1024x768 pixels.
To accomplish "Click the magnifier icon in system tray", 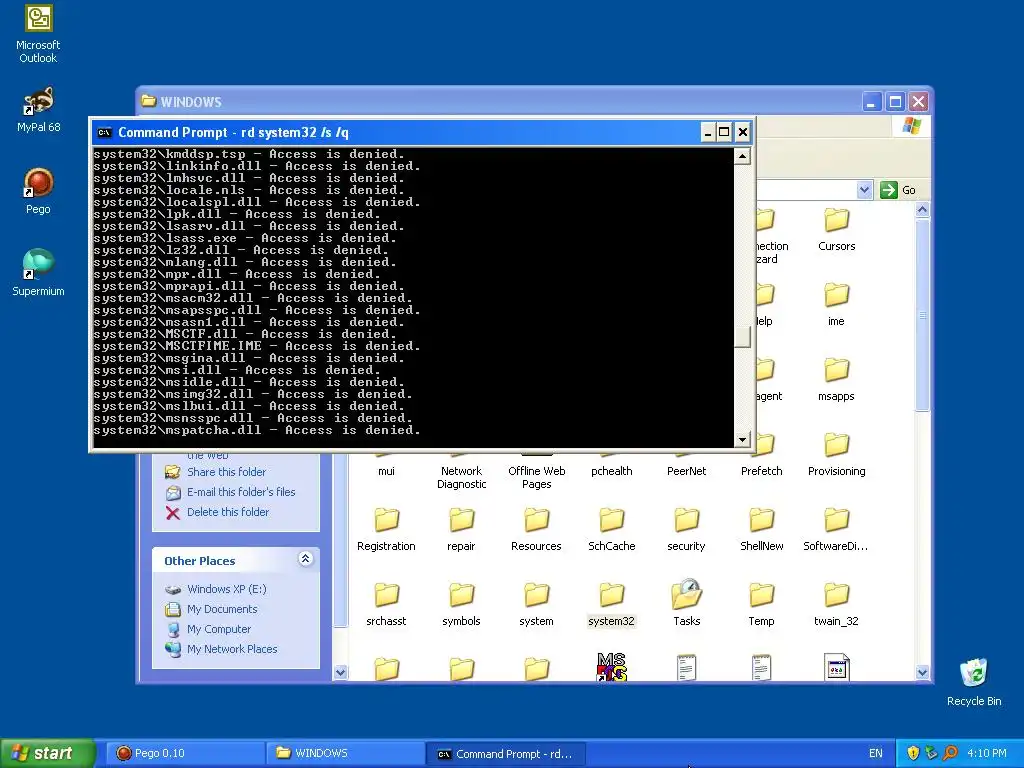I will point(951,753).
